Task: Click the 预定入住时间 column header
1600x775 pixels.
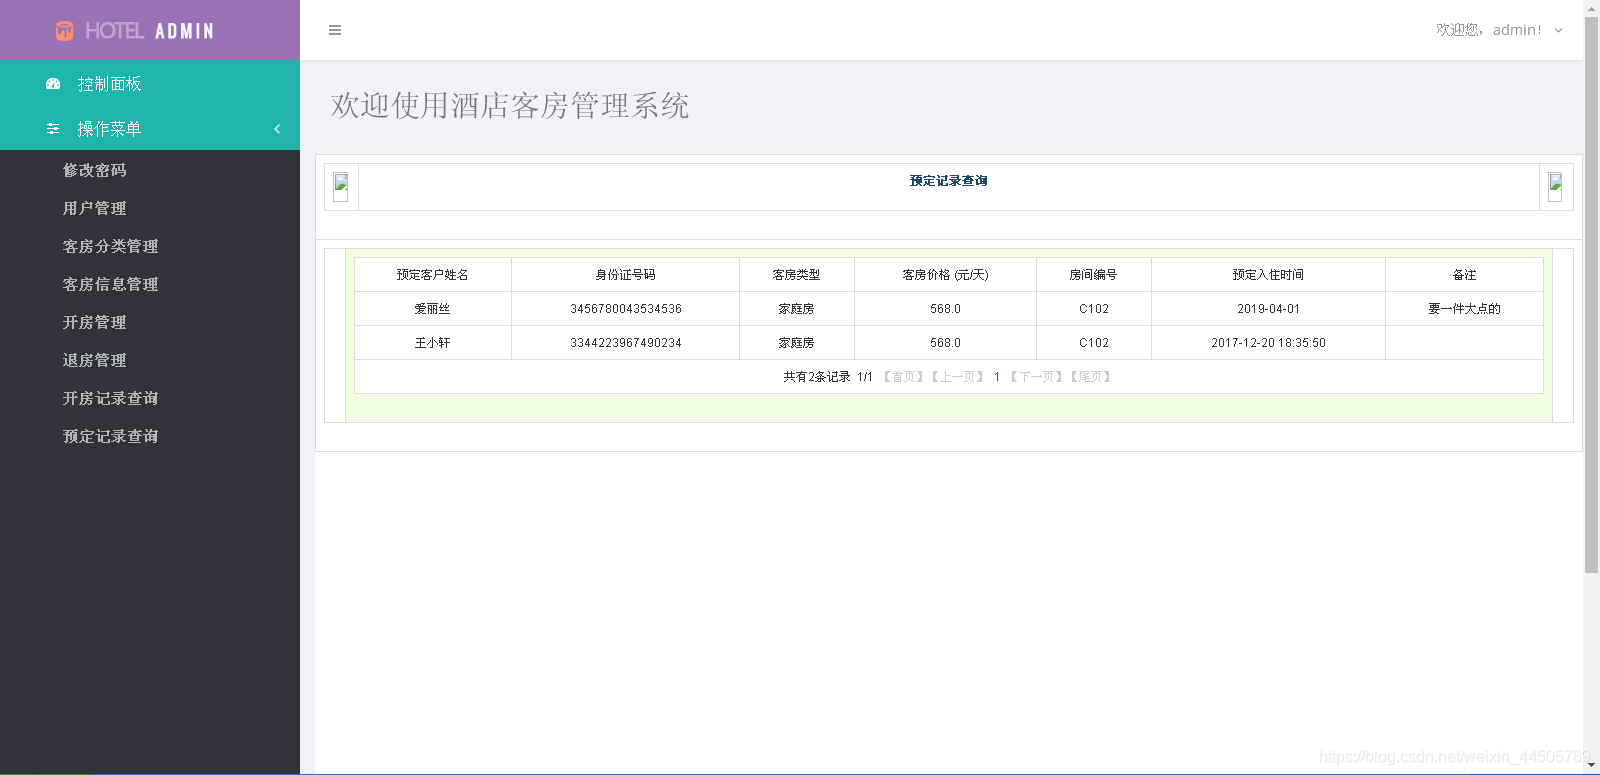Action: coord(1269,275)
